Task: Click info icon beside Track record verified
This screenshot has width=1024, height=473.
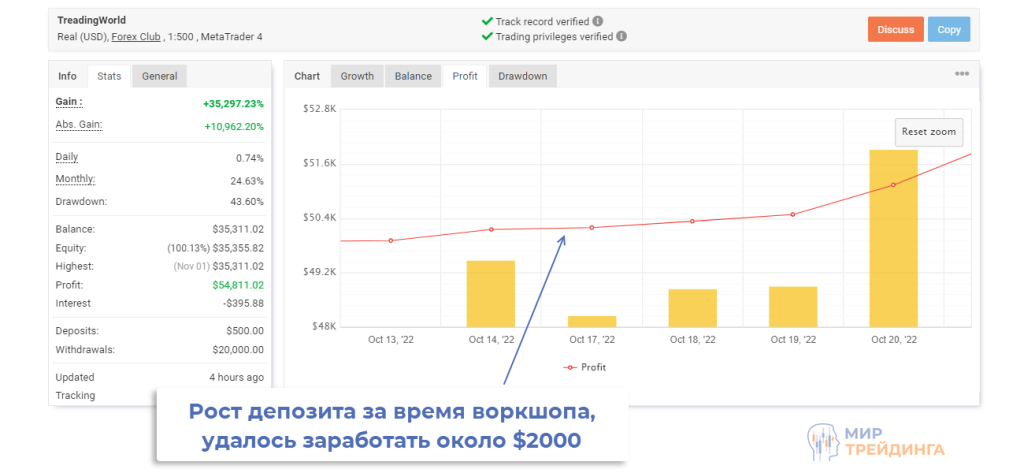Action: pos(598,20)
